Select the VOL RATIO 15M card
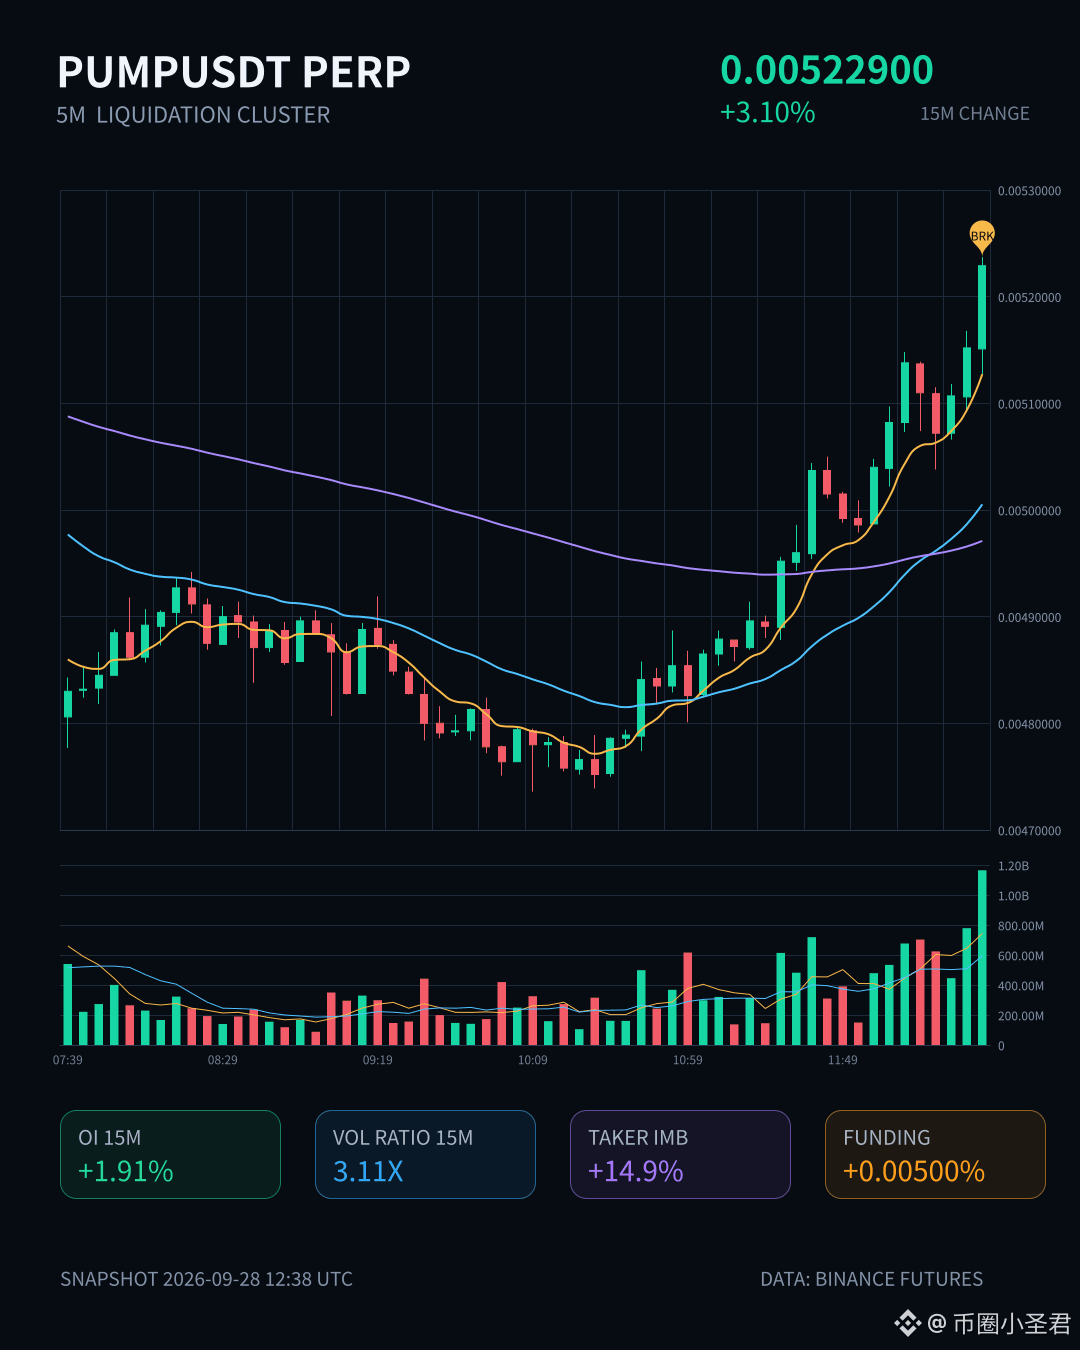Image resolution: width=1080 pixels, height=1350 pixels. 425,1154
